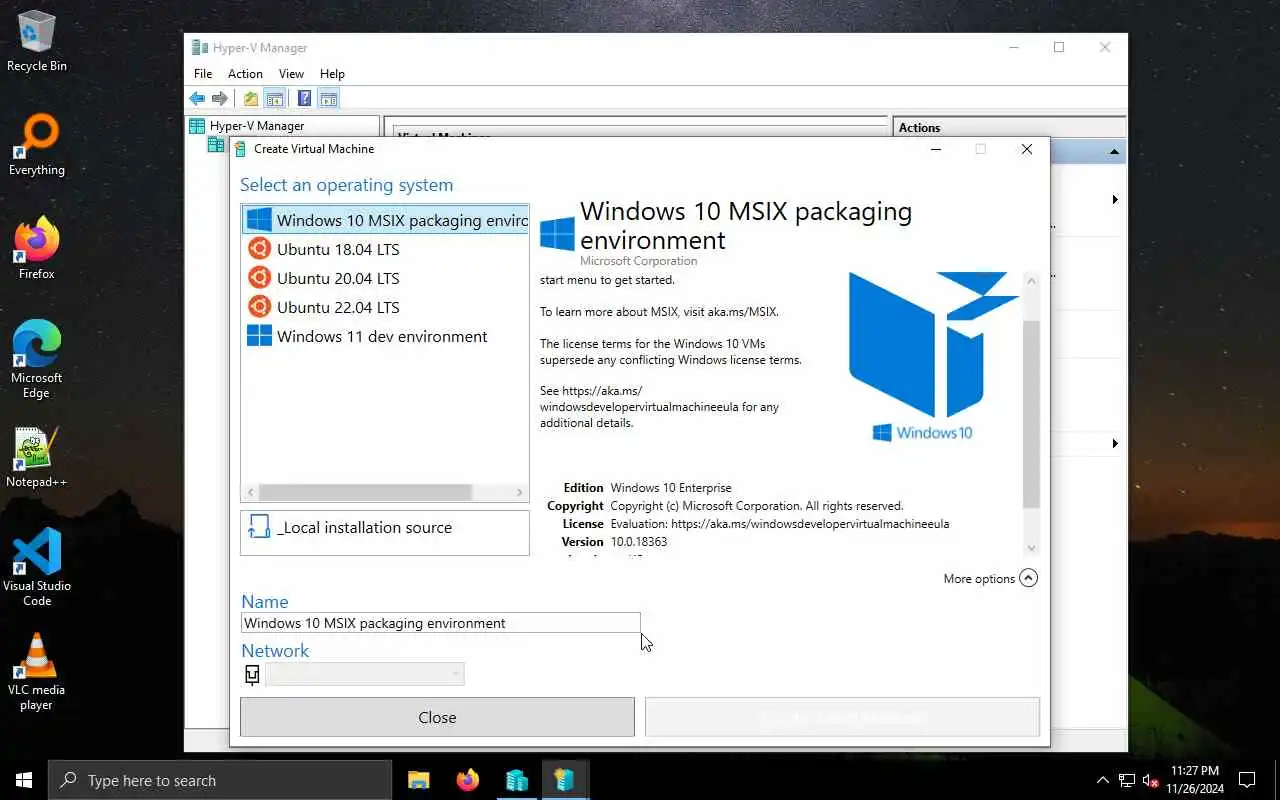Screen dimensions: 1280x800
Task: Click right arrow of OS list scrollbar
Action: [519, 492]
